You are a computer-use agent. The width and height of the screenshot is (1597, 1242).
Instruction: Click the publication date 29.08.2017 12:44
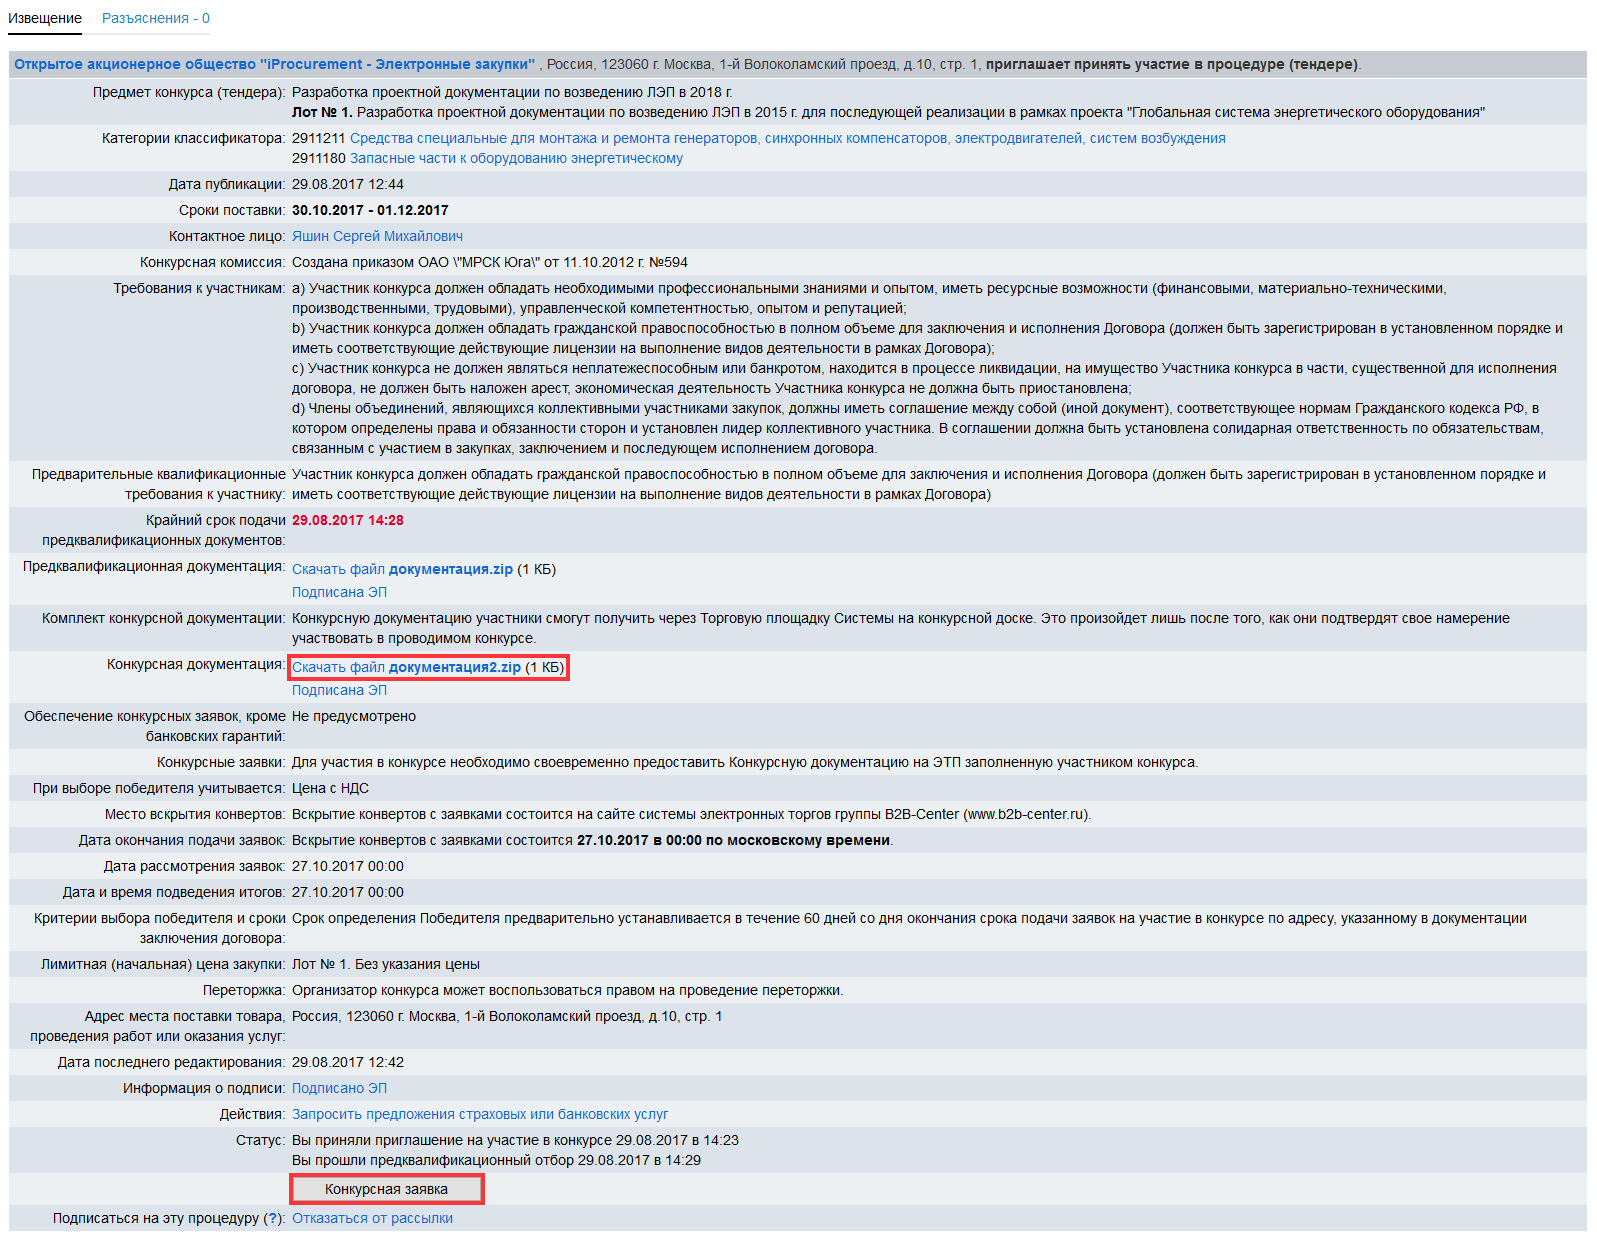tap(347, 184)
